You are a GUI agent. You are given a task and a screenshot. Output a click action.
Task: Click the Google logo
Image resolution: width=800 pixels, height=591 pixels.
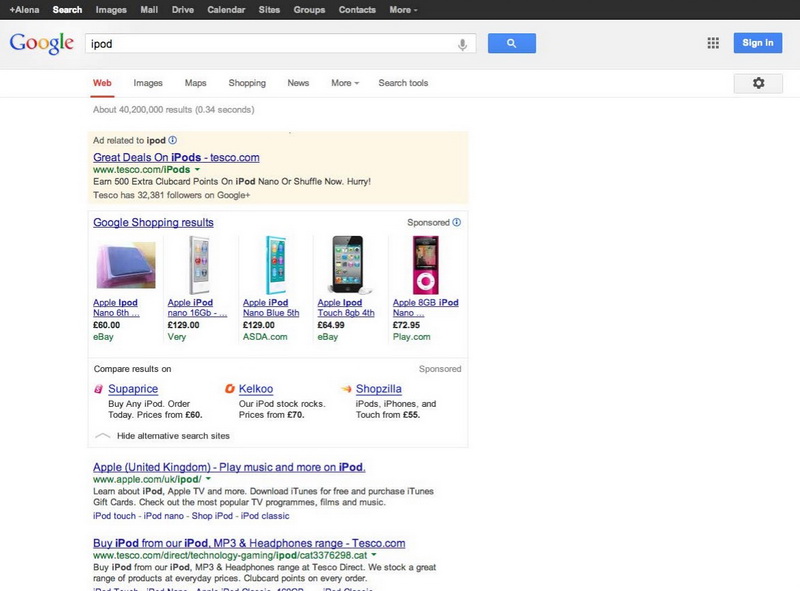tap(42, 43)
